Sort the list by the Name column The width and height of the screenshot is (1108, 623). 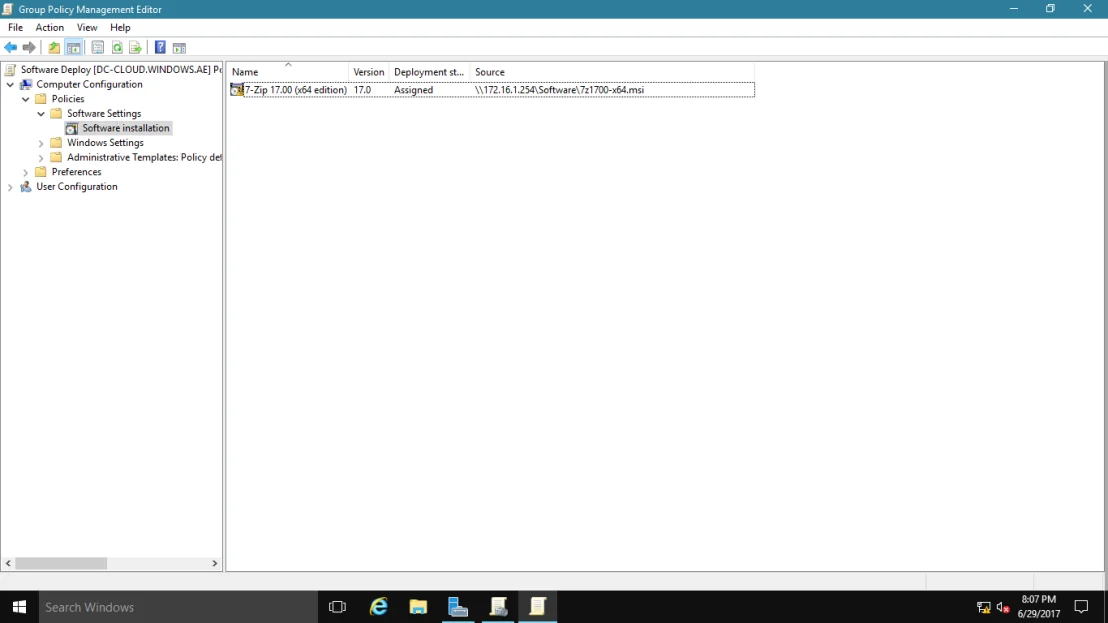point(288,71)
